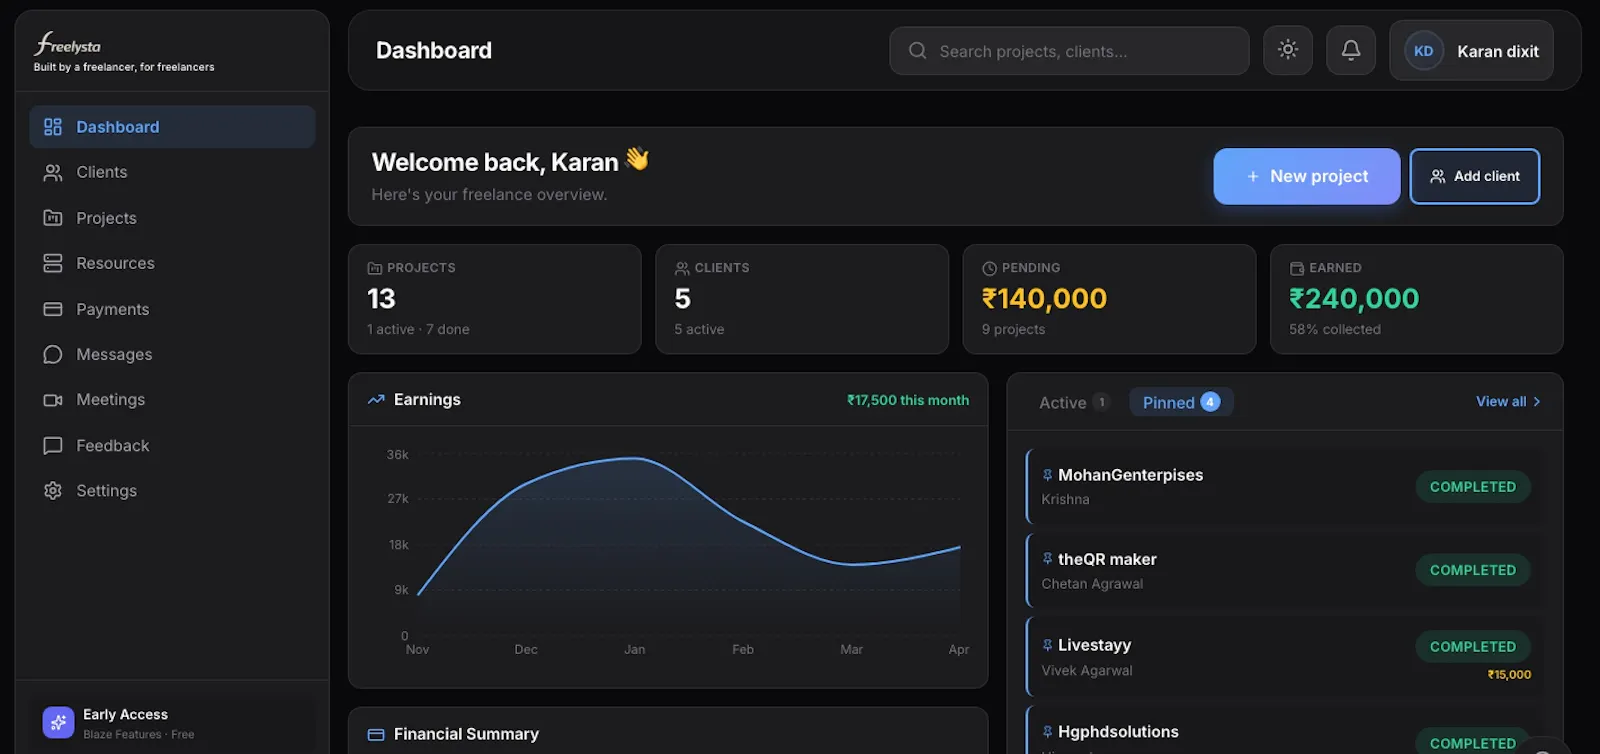
Task: Click the Add client button
Action: click(1475, 176)
